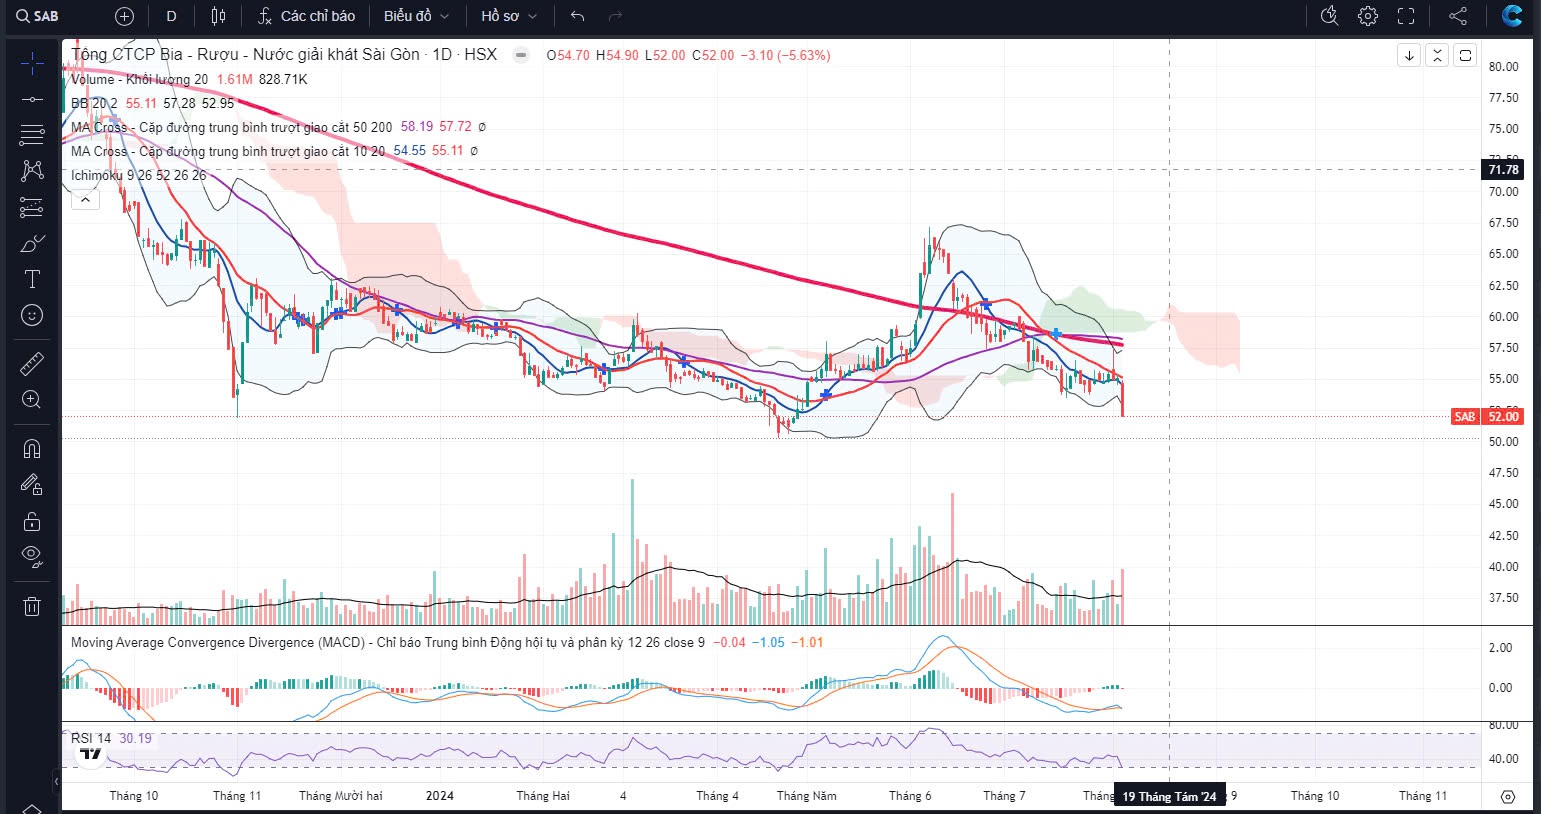This screenshot has height=814, width=1541.
Task: Redo the last chart action
Action: [x=615, y=16]
